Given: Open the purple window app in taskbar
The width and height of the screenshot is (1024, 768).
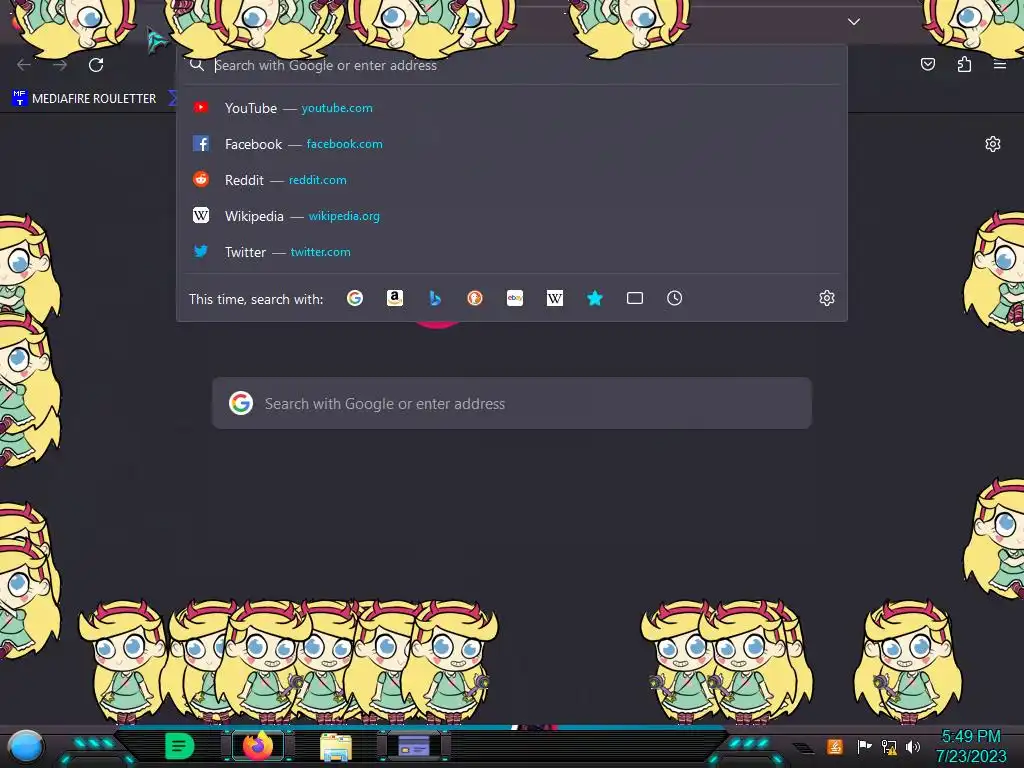Looking at the screenshot, I should [414, 746].
